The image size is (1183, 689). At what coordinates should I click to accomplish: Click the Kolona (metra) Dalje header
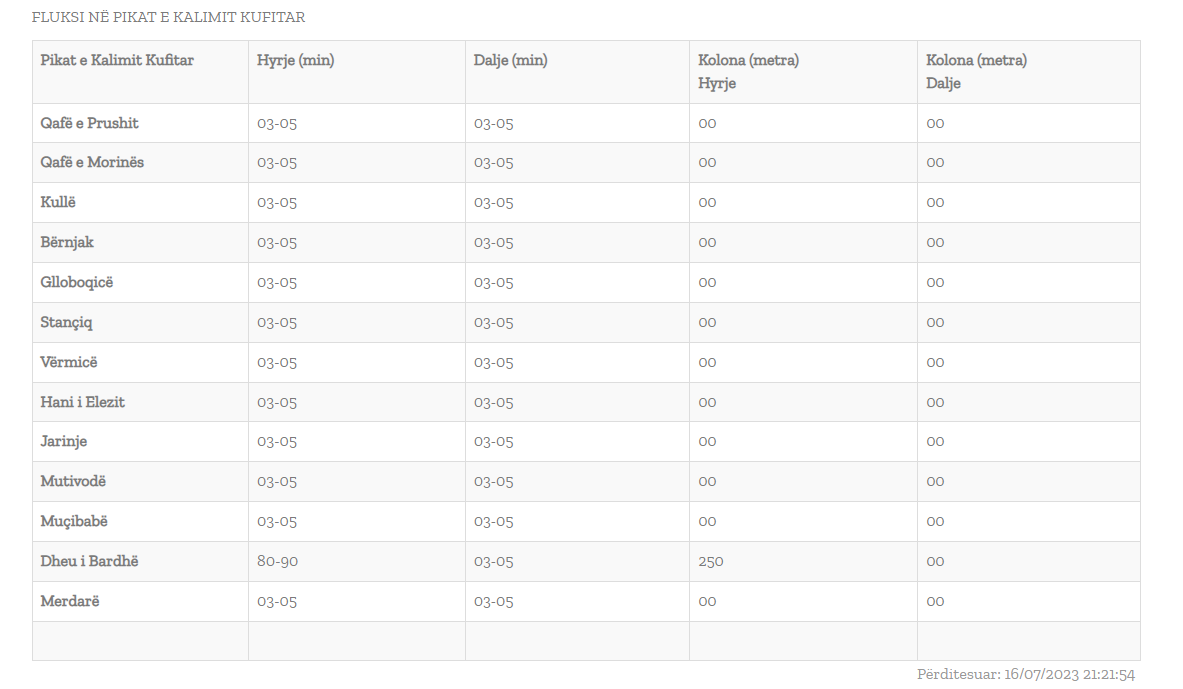pyautogui.click(x=976, y=71)
